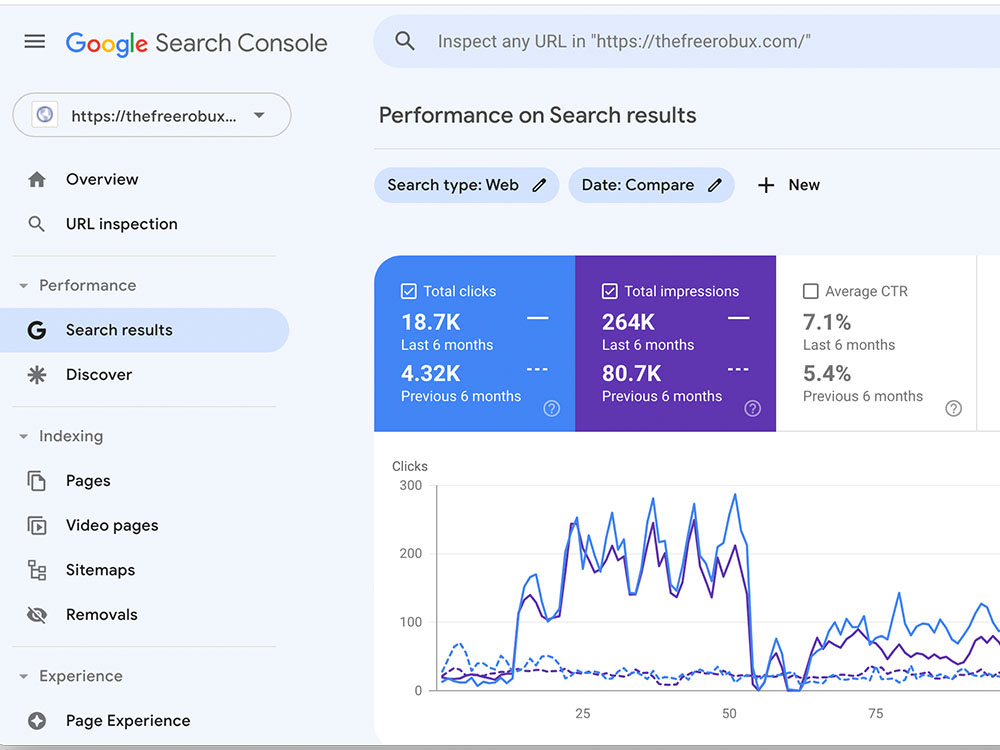Viewport: 1000px width, 750px height.
Task: Click the Discover asterisk icon
Action: coord(37,375)
